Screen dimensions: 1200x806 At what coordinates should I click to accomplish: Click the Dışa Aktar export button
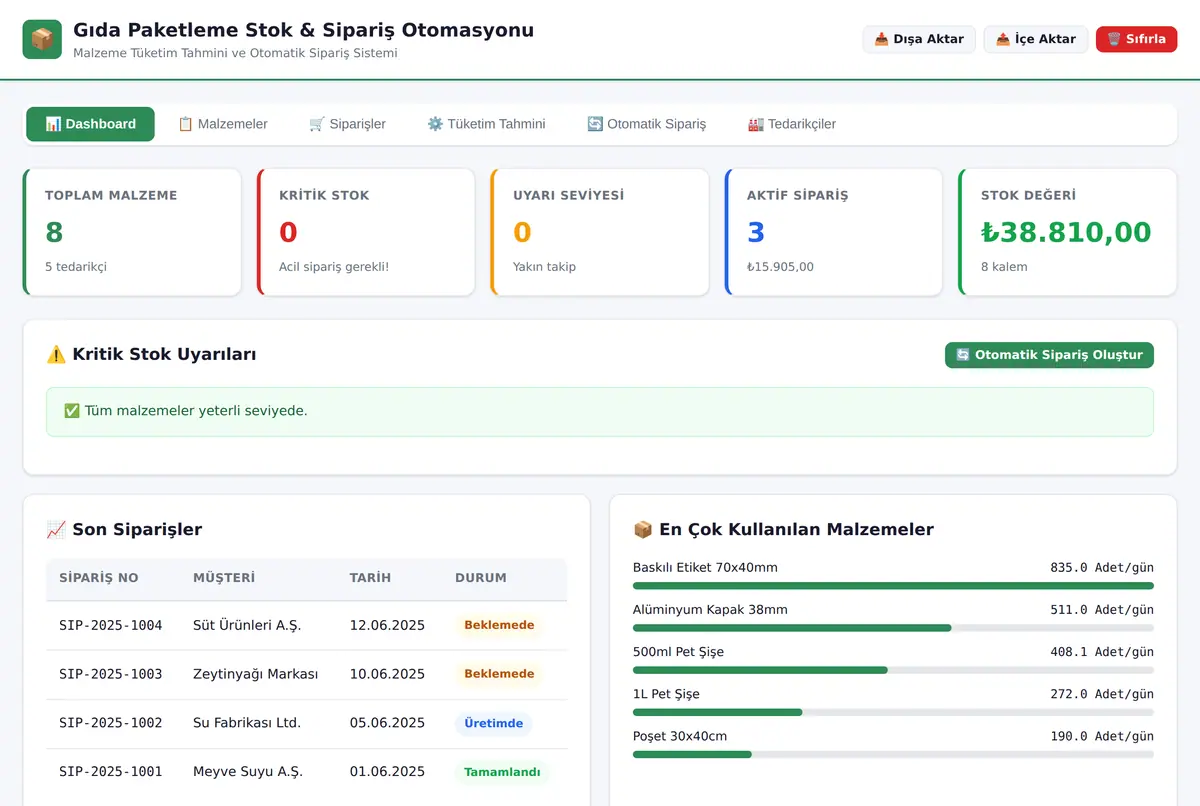(919, 39)
